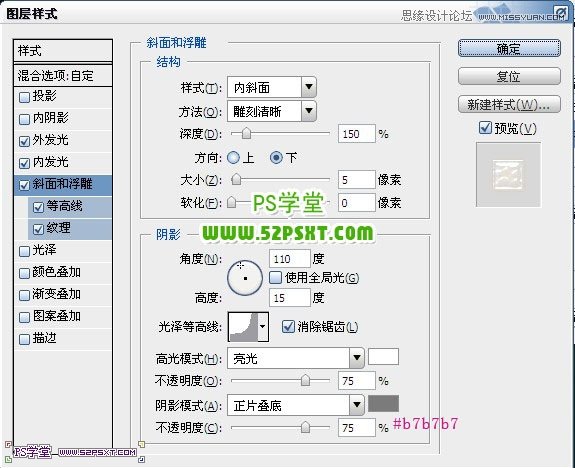Uncheck 消除锯齿(L) checkbox

pos(288,326)
